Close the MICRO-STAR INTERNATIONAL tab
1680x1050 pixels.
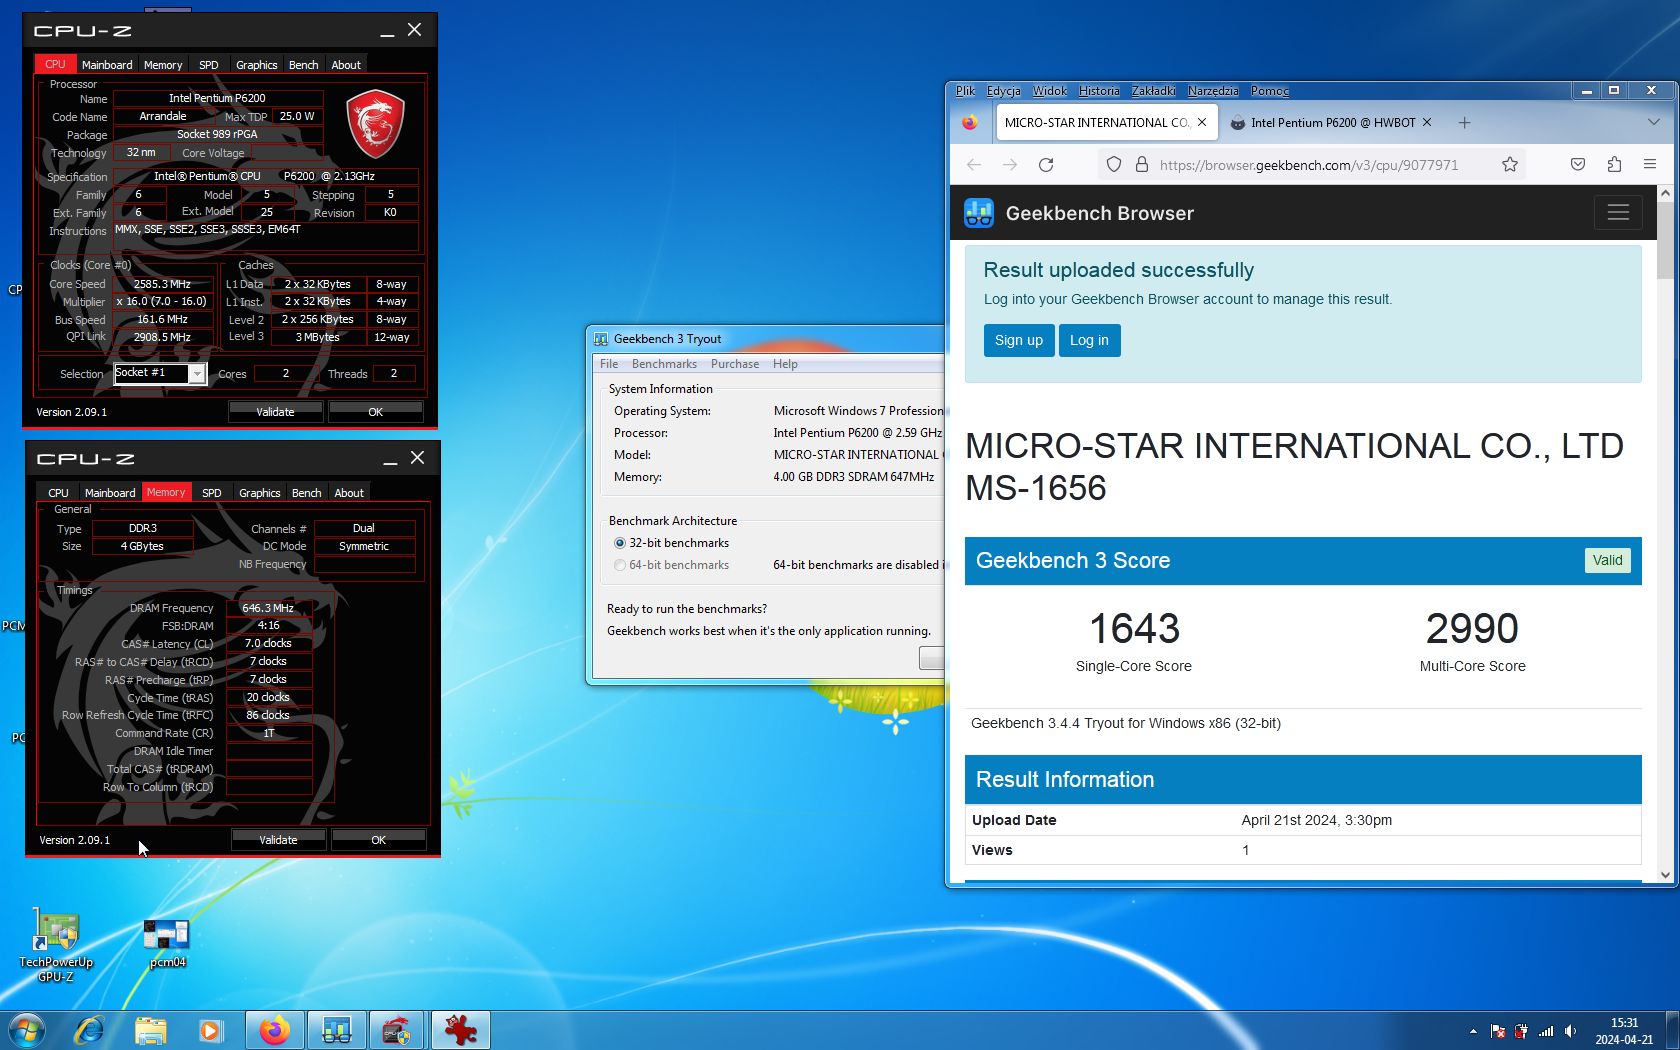(1202, 123)
